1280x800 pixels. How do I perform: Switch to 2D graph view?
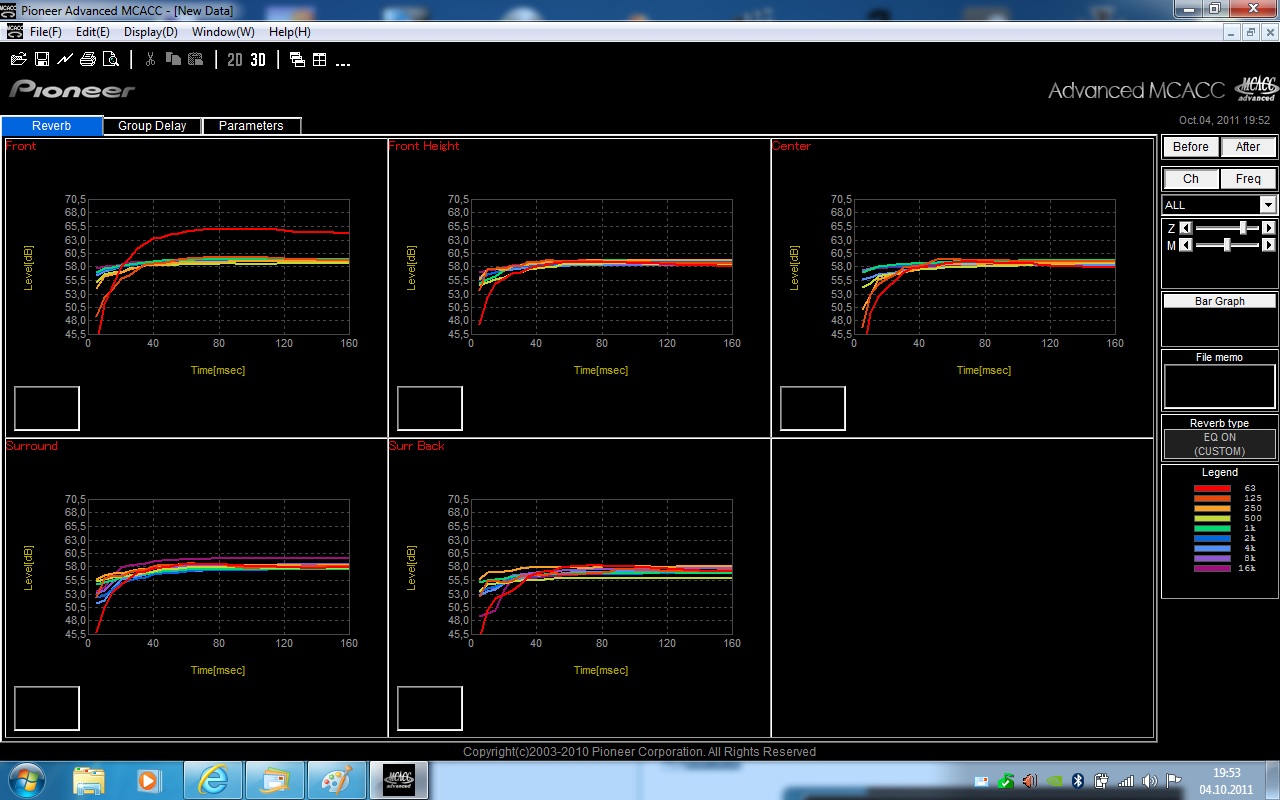coord(235,60)
